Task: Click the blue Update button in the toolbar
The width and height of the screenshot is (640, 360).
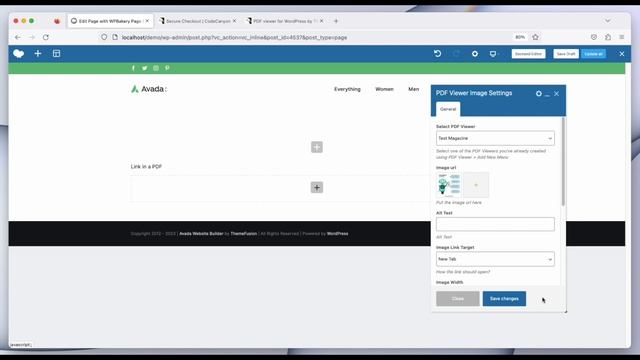Action: coord(593,54)
